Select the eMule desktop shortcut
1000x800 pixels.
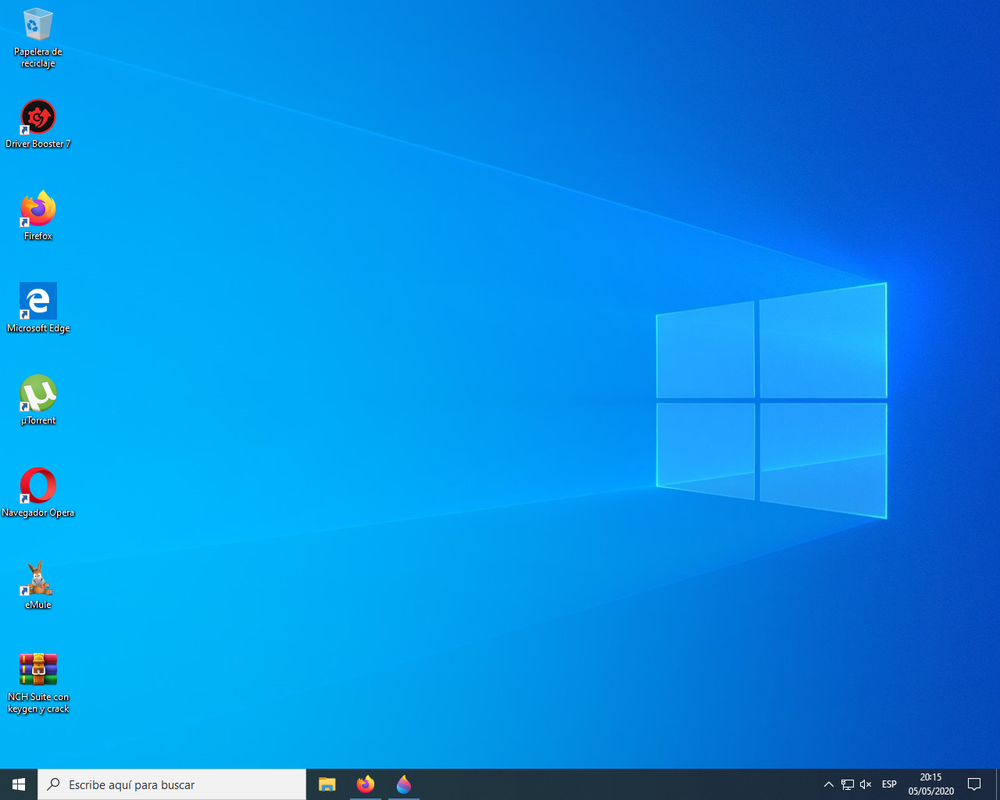coord(38,585)
